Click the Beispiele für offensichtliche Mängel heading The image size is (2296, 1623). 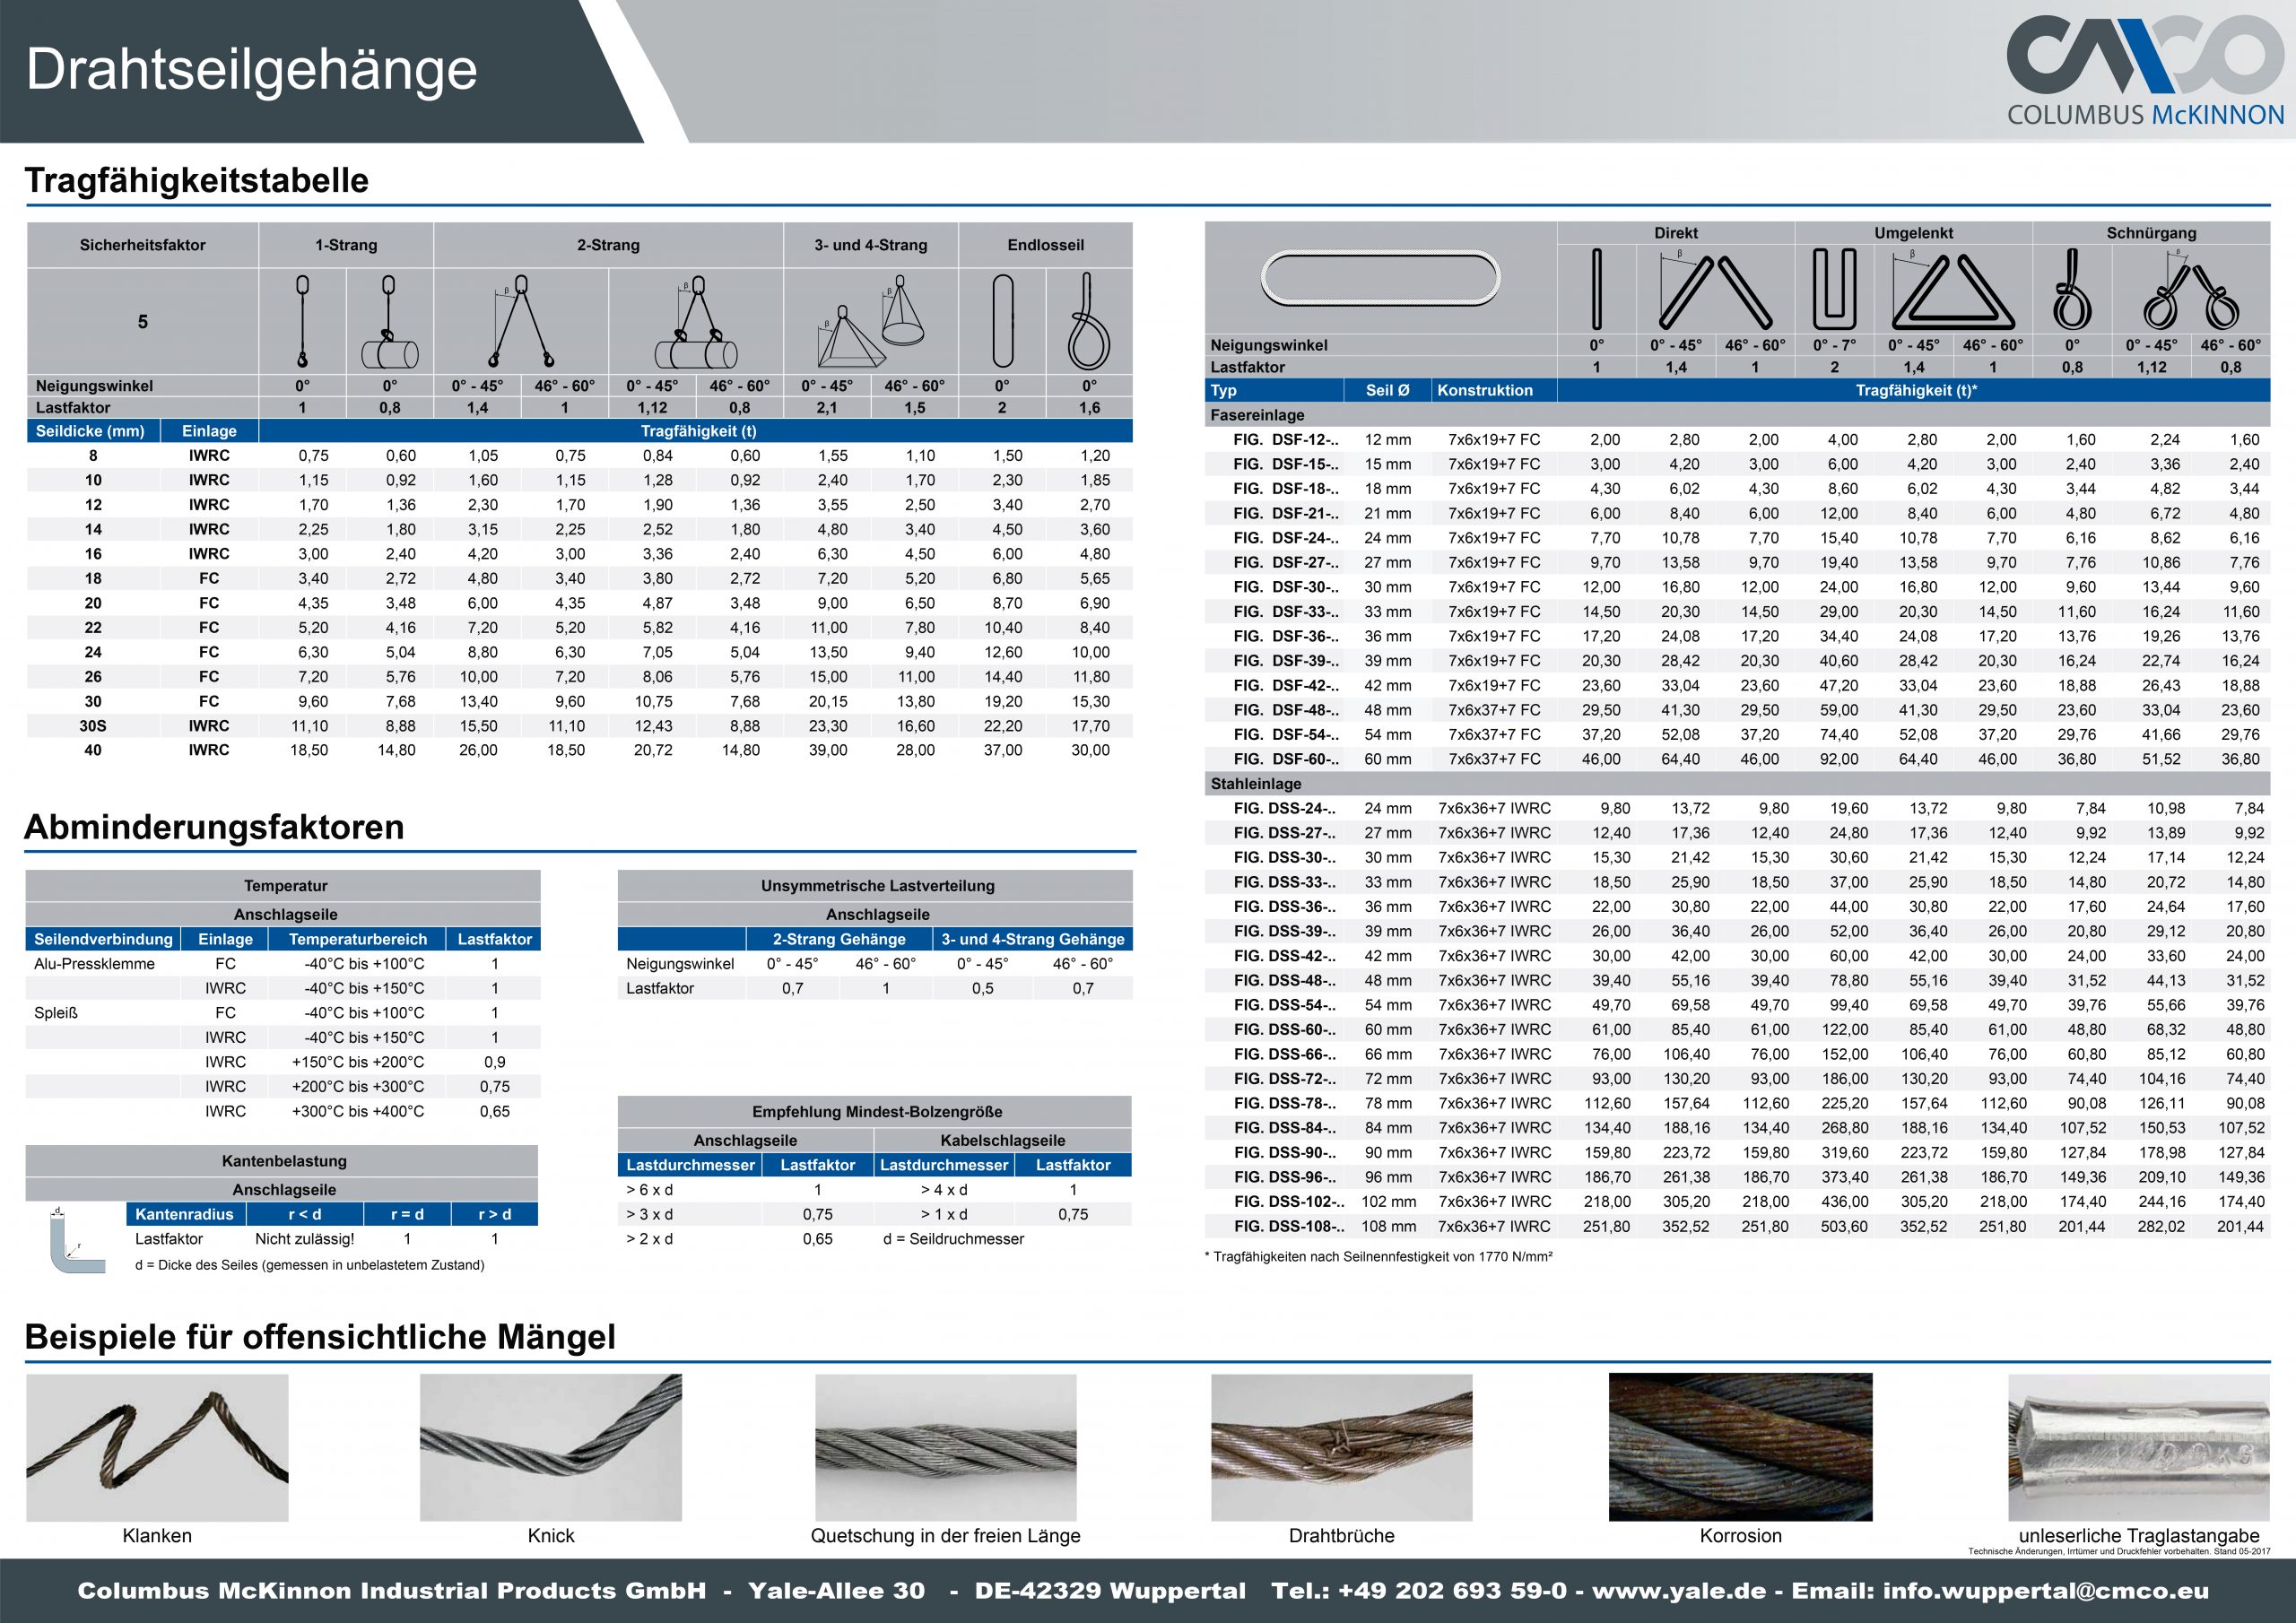click(x=320, y=1337)
